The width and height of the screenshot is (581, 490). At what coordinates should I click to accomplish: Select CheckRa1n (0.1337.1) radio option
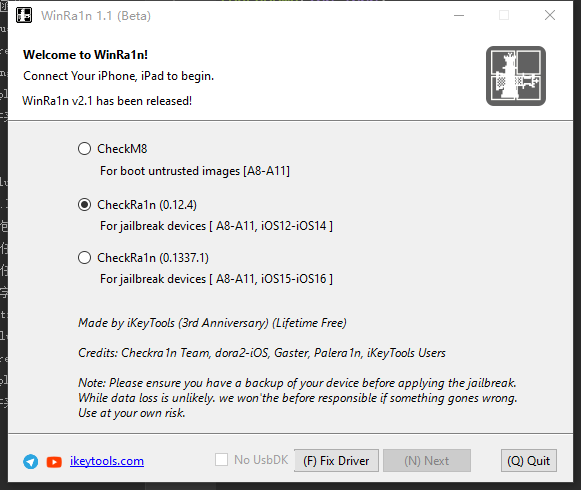(84, 258)
